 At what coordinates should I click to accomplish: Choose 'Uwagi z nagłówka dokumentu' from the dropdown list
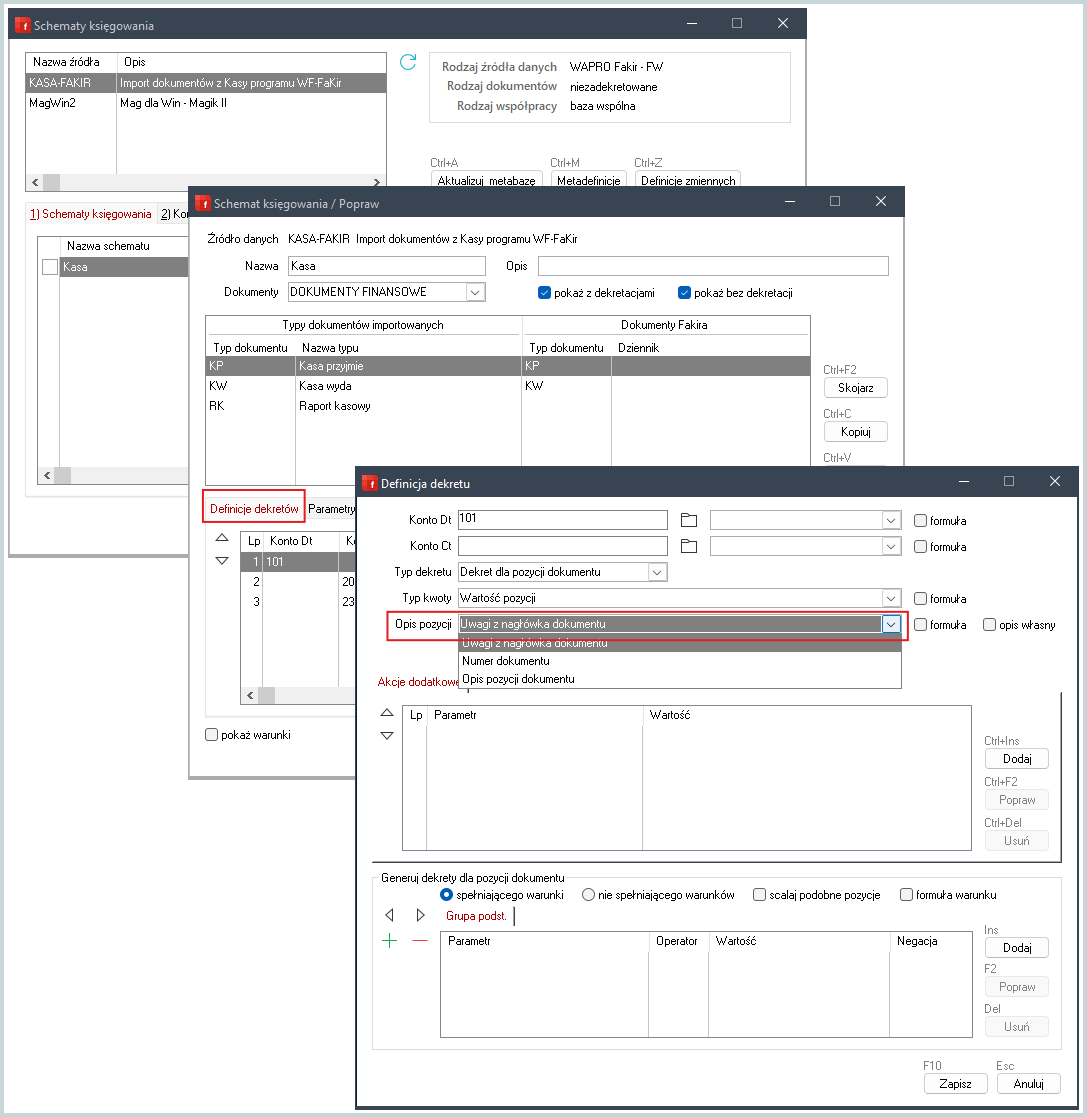pyautogui.click(x=680, y=643)
